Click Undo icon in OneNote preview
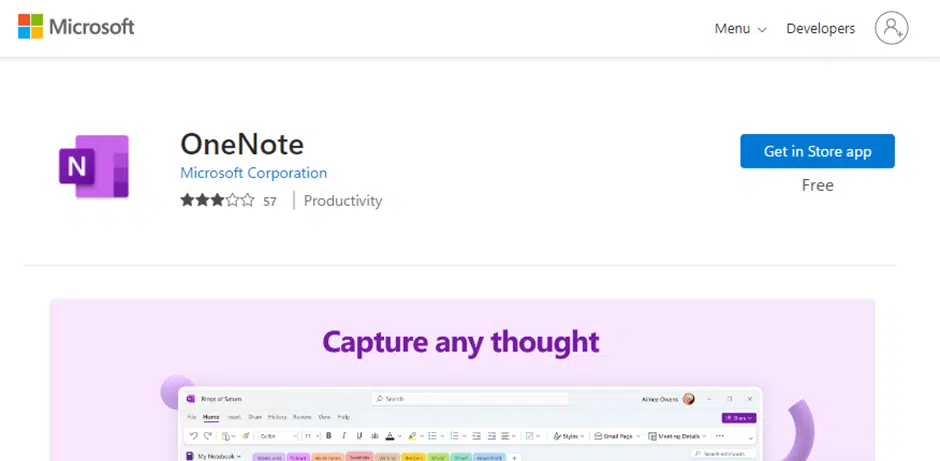 (x=193, y=436)
